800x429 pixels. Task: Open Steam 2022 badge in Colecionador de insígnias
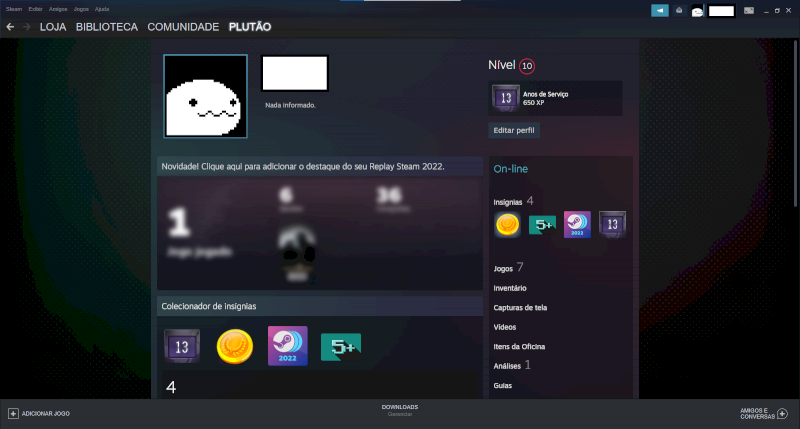288,346
